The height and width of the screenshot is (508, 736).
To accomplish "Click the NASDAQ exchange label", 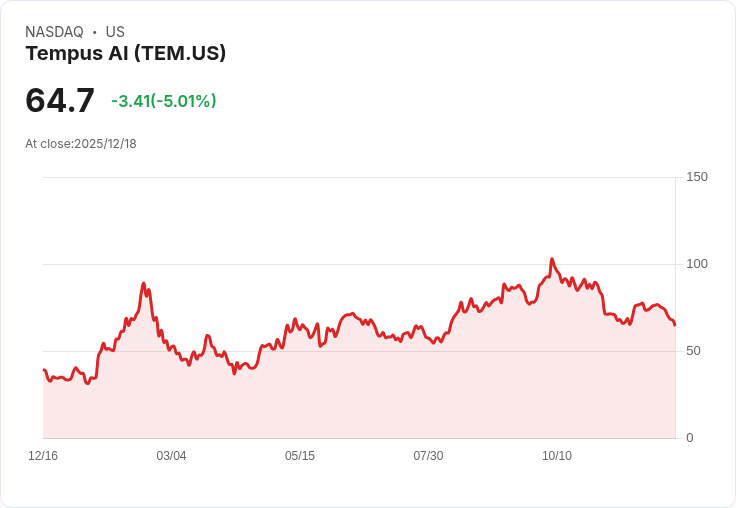I will [x=54, y=32].
